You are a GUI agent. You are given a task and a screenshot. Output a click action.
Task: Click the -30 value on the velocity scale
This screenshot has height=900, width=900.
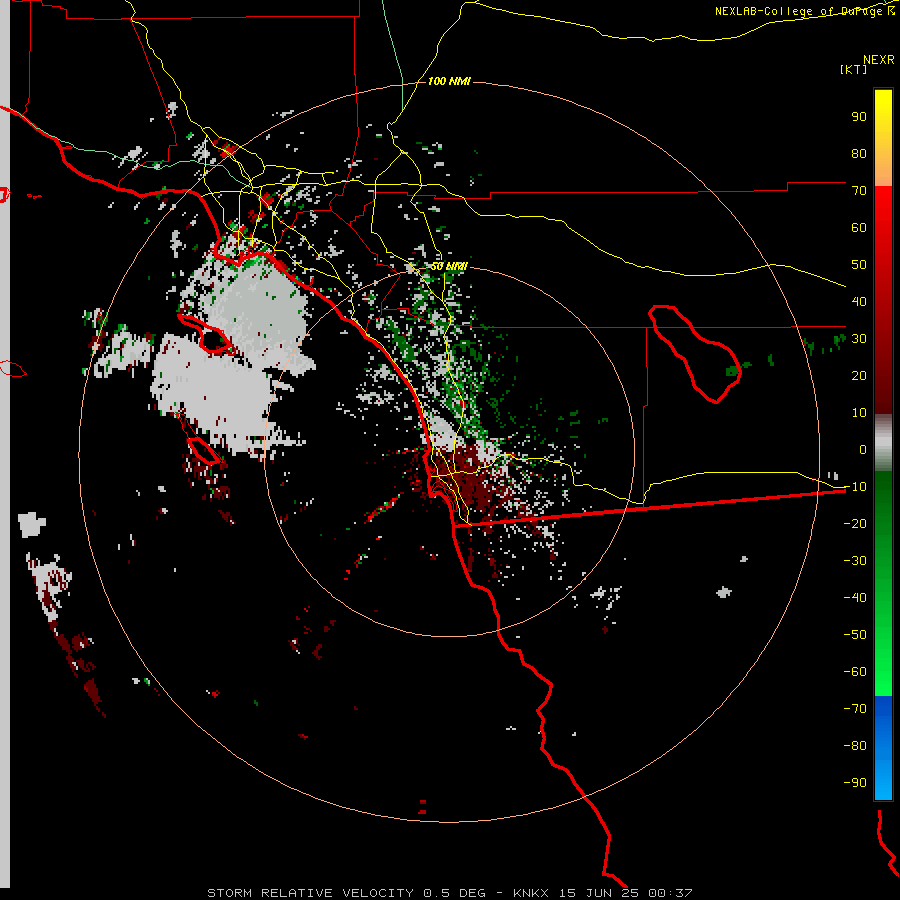[855, 561]
